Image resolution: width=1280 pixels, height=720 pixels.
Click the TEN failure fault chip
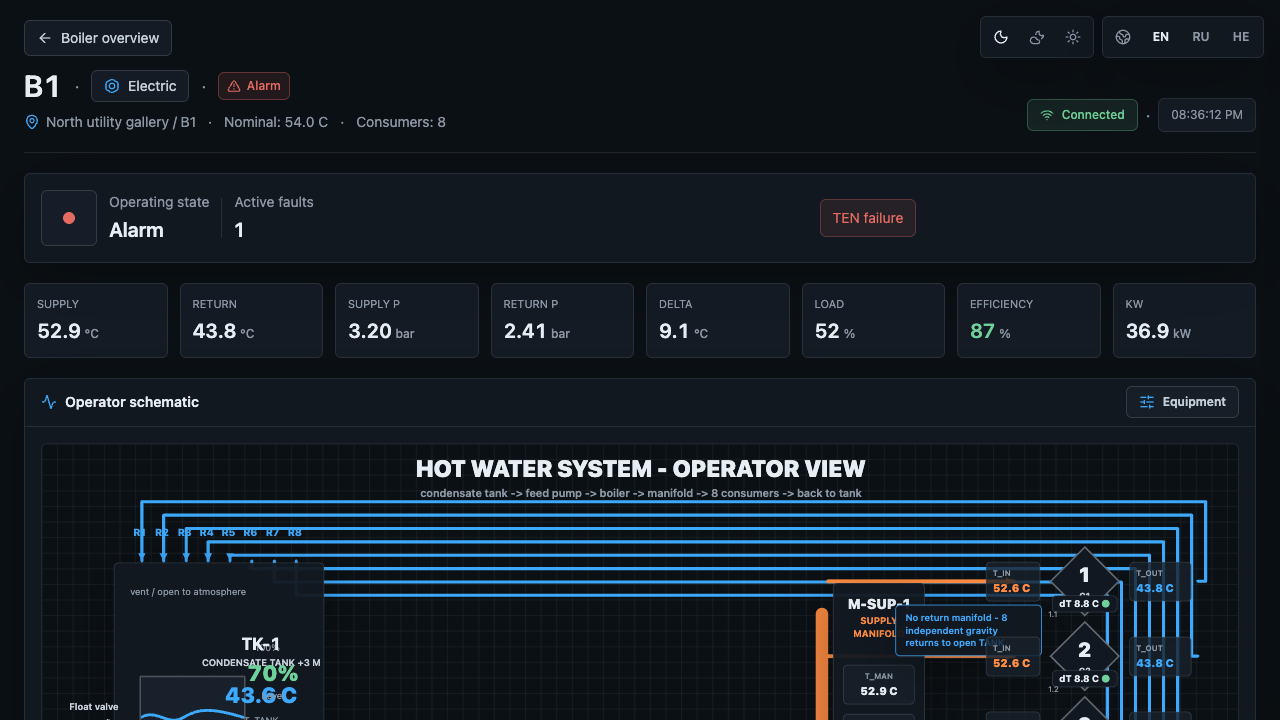click(868, 218)
